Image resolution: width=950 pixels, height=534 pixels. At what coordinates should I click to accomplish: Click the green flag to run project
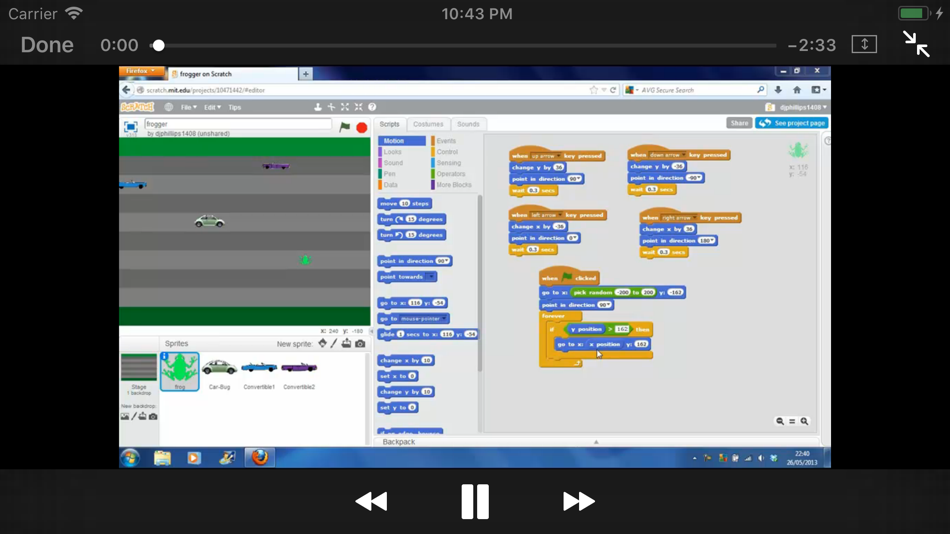click(345, 127)
